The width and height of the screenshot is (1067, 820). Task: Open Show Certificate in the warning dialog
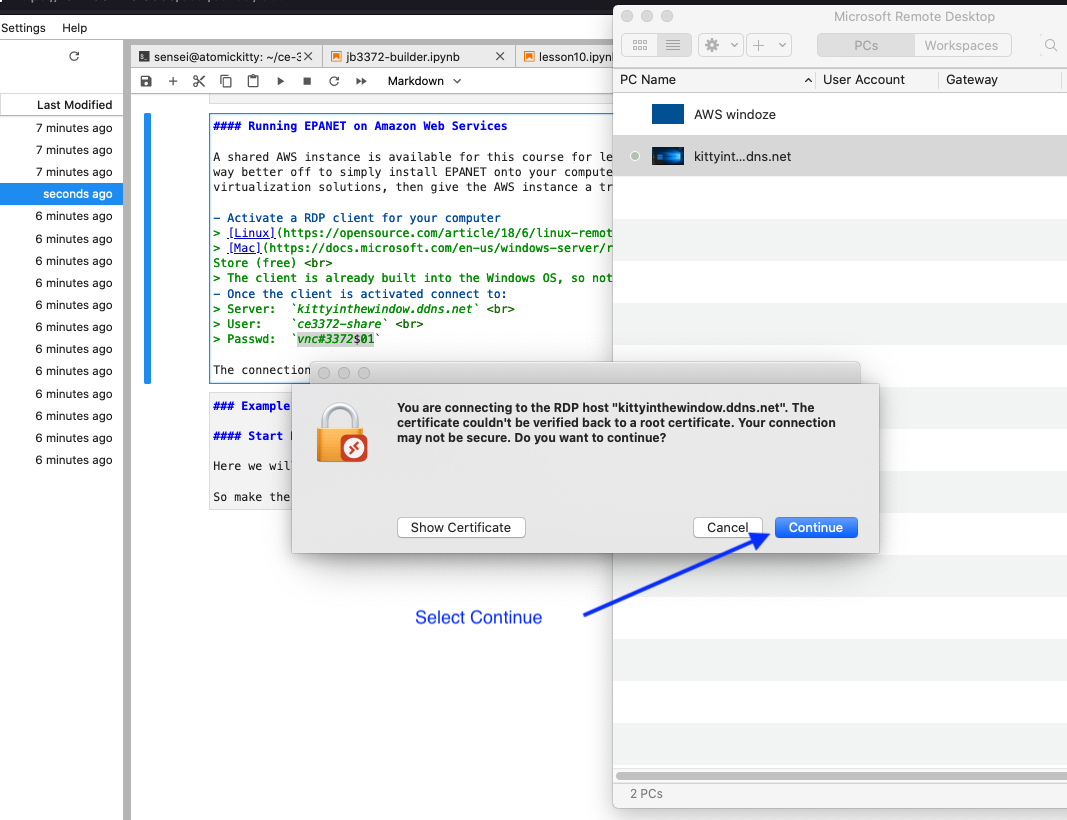(461, 527)
